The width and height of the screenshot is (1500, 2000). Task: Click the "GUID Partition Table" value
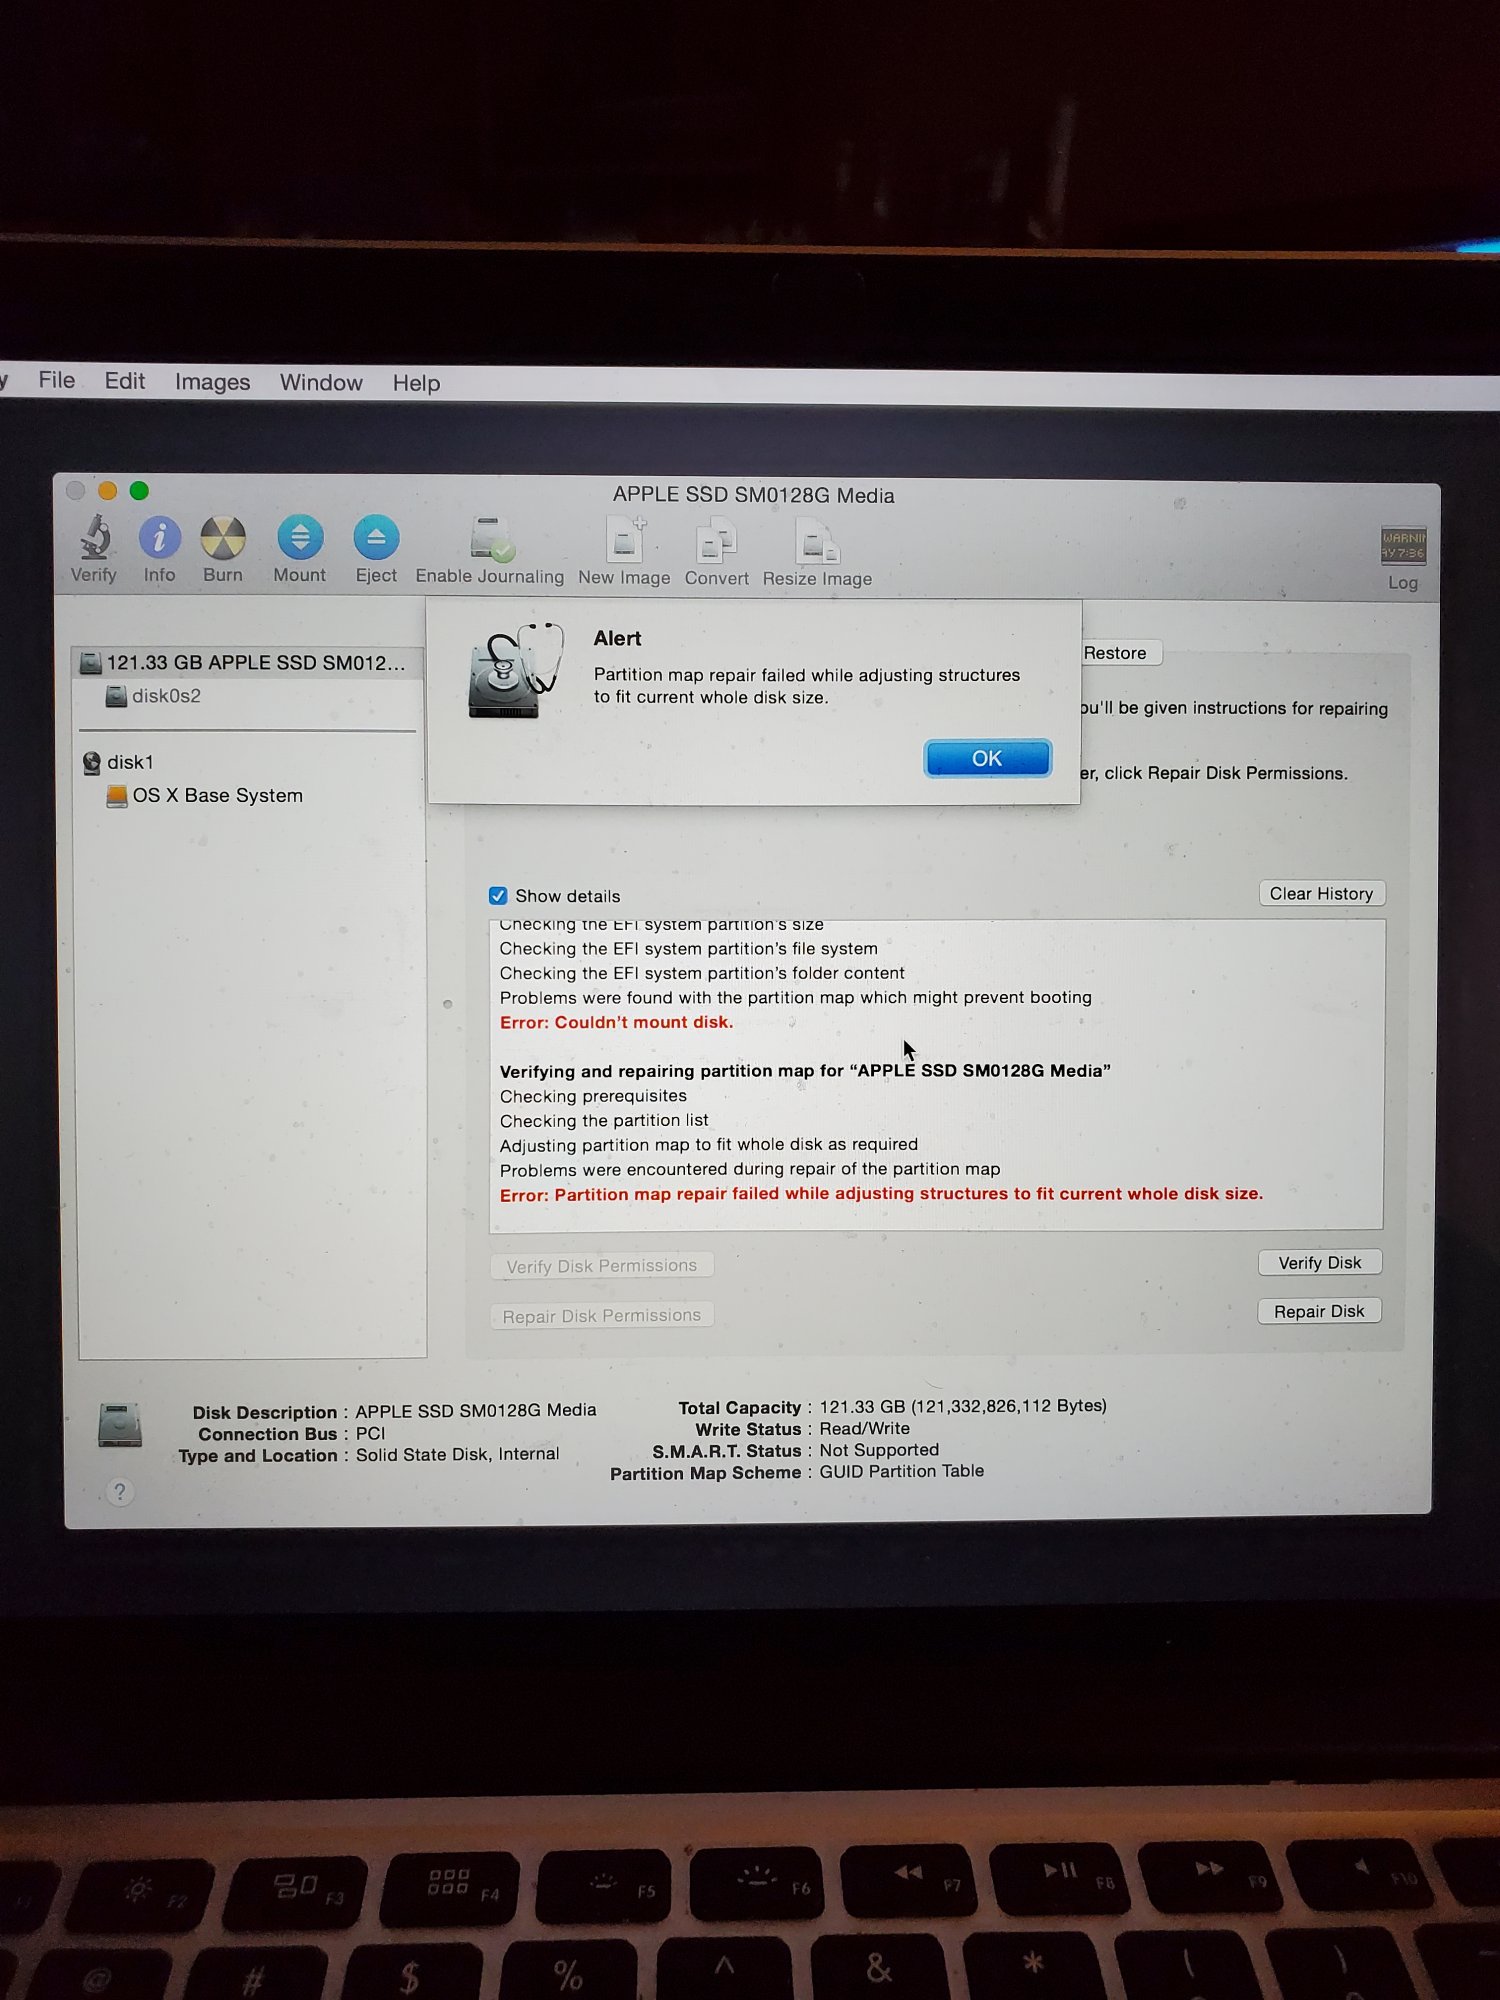click(x=902, y=1471)
